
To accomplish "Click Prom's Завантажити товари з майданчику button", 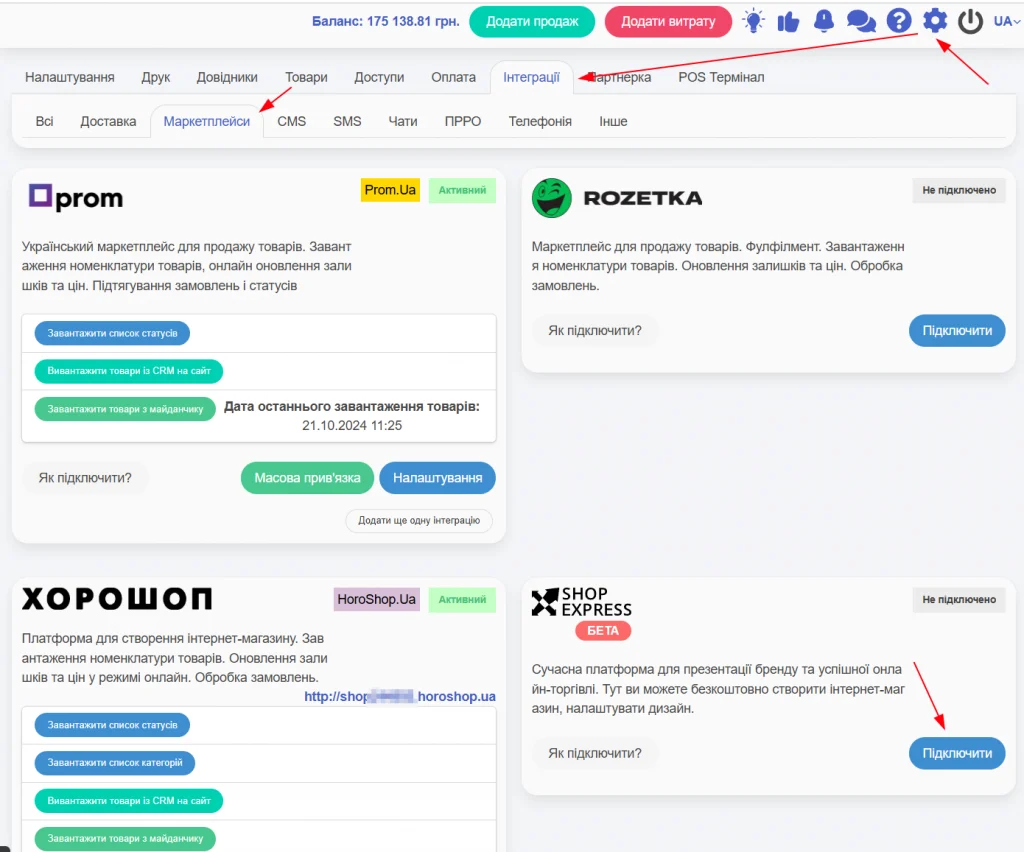I will click(x=125, y=409).
